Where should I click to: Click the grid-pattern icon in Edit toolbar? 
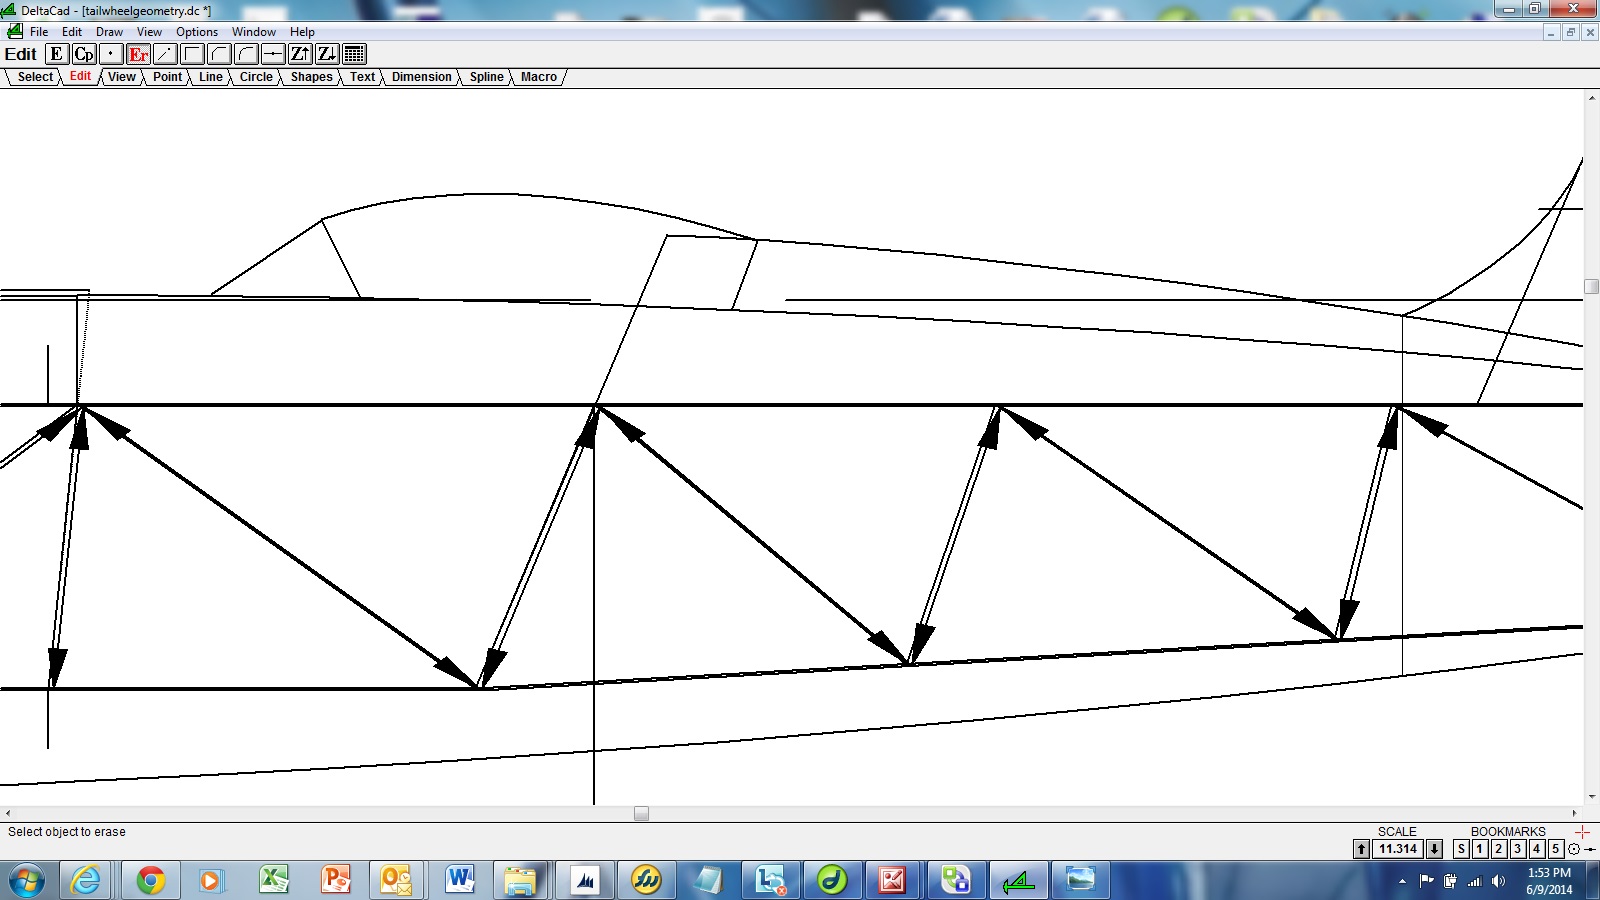354,54
